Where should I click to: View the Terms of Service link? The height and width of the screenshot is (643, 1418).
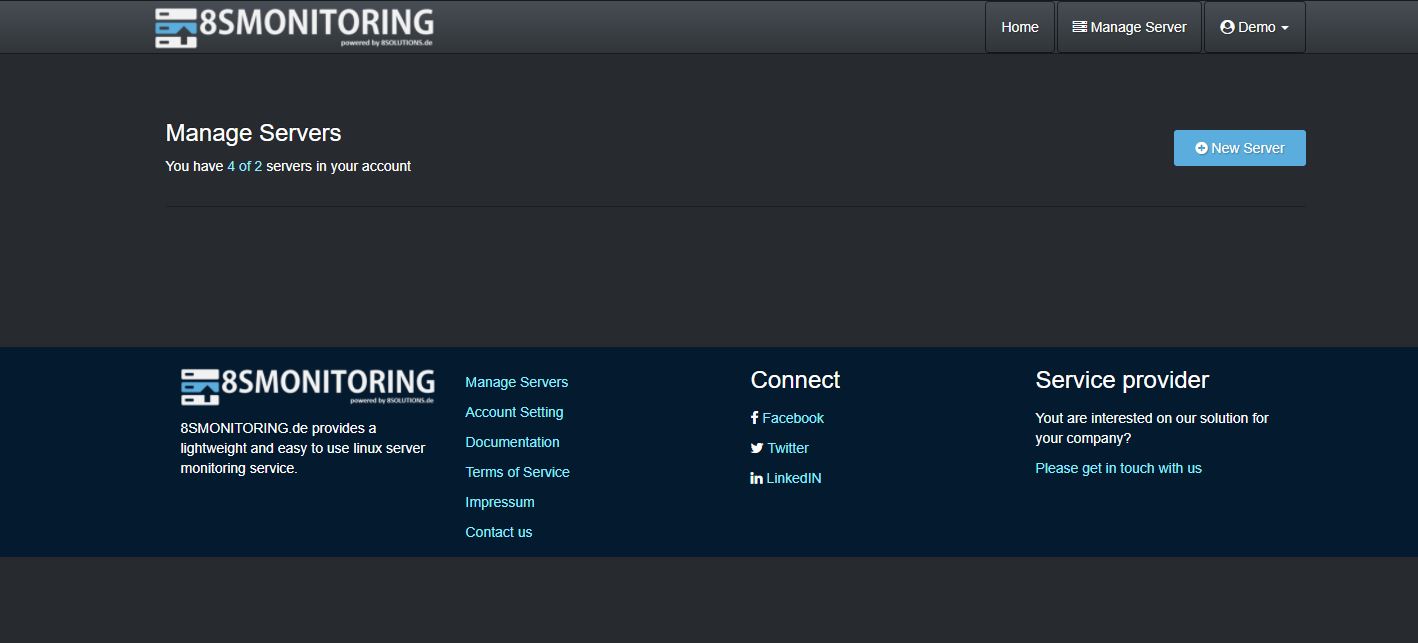click(517, 472)
